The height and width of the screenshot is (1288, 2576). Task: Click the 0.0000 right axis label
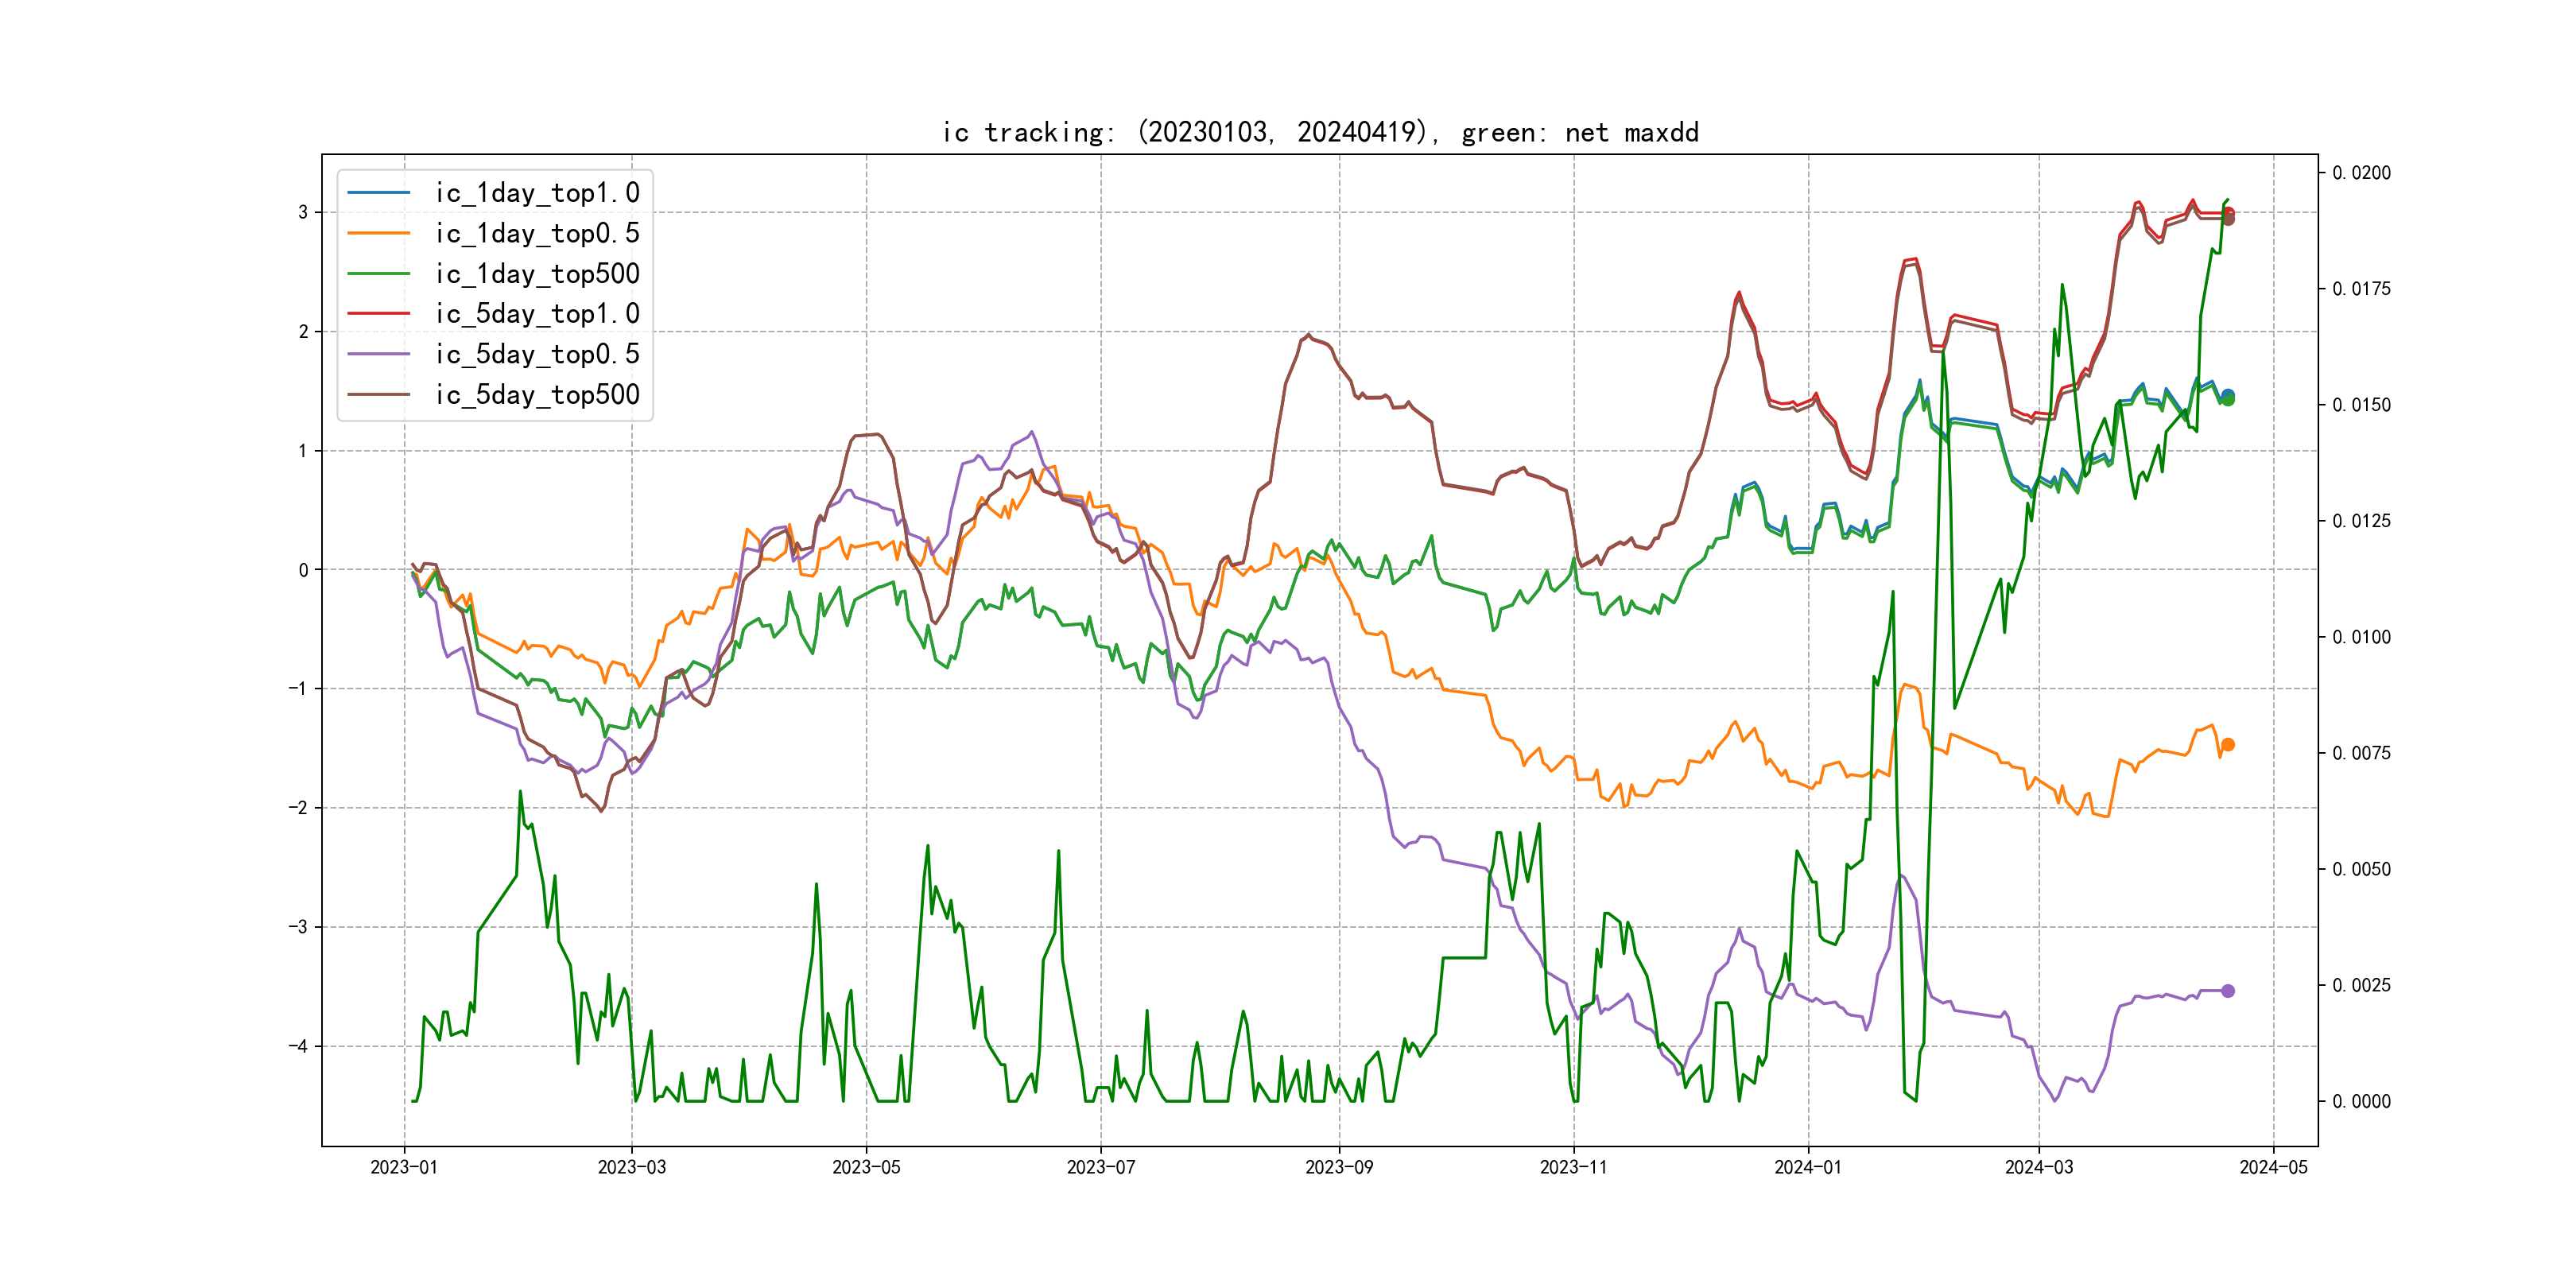(2361, 1101)
